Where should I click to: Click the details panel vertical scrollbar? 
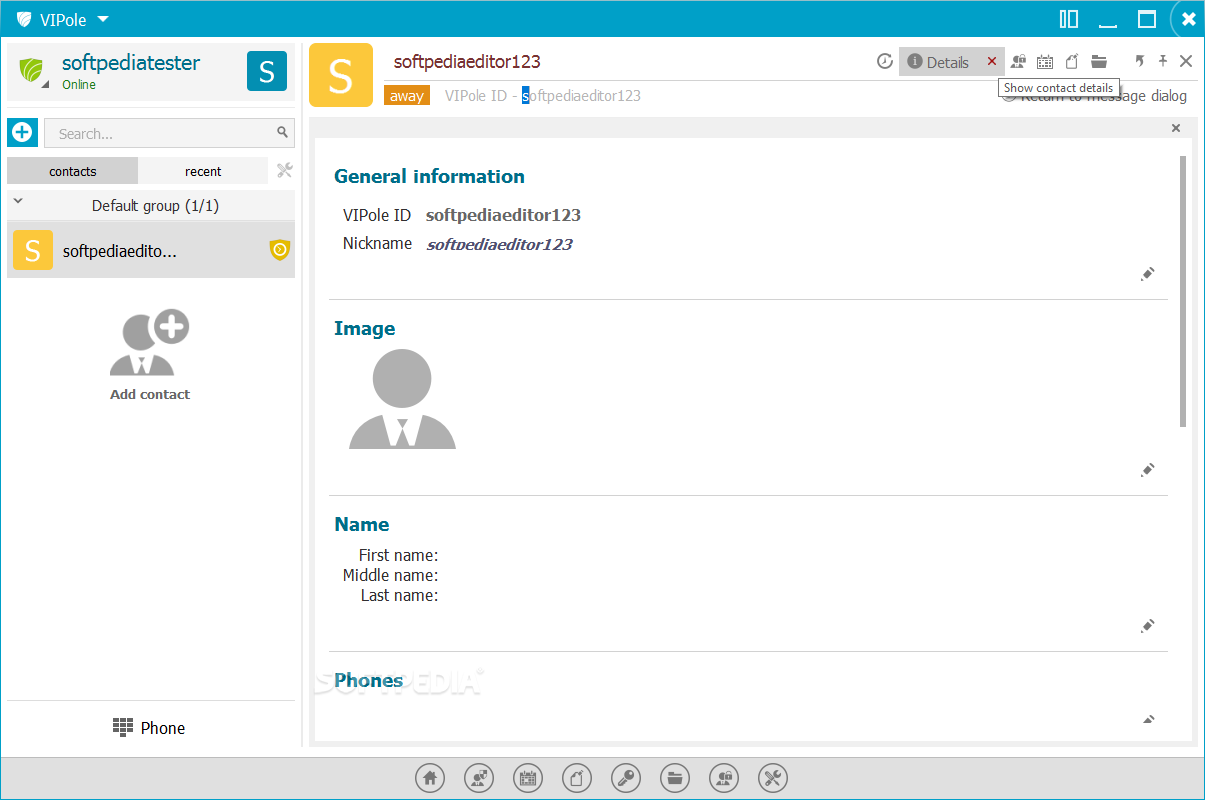pos(1184,291)
